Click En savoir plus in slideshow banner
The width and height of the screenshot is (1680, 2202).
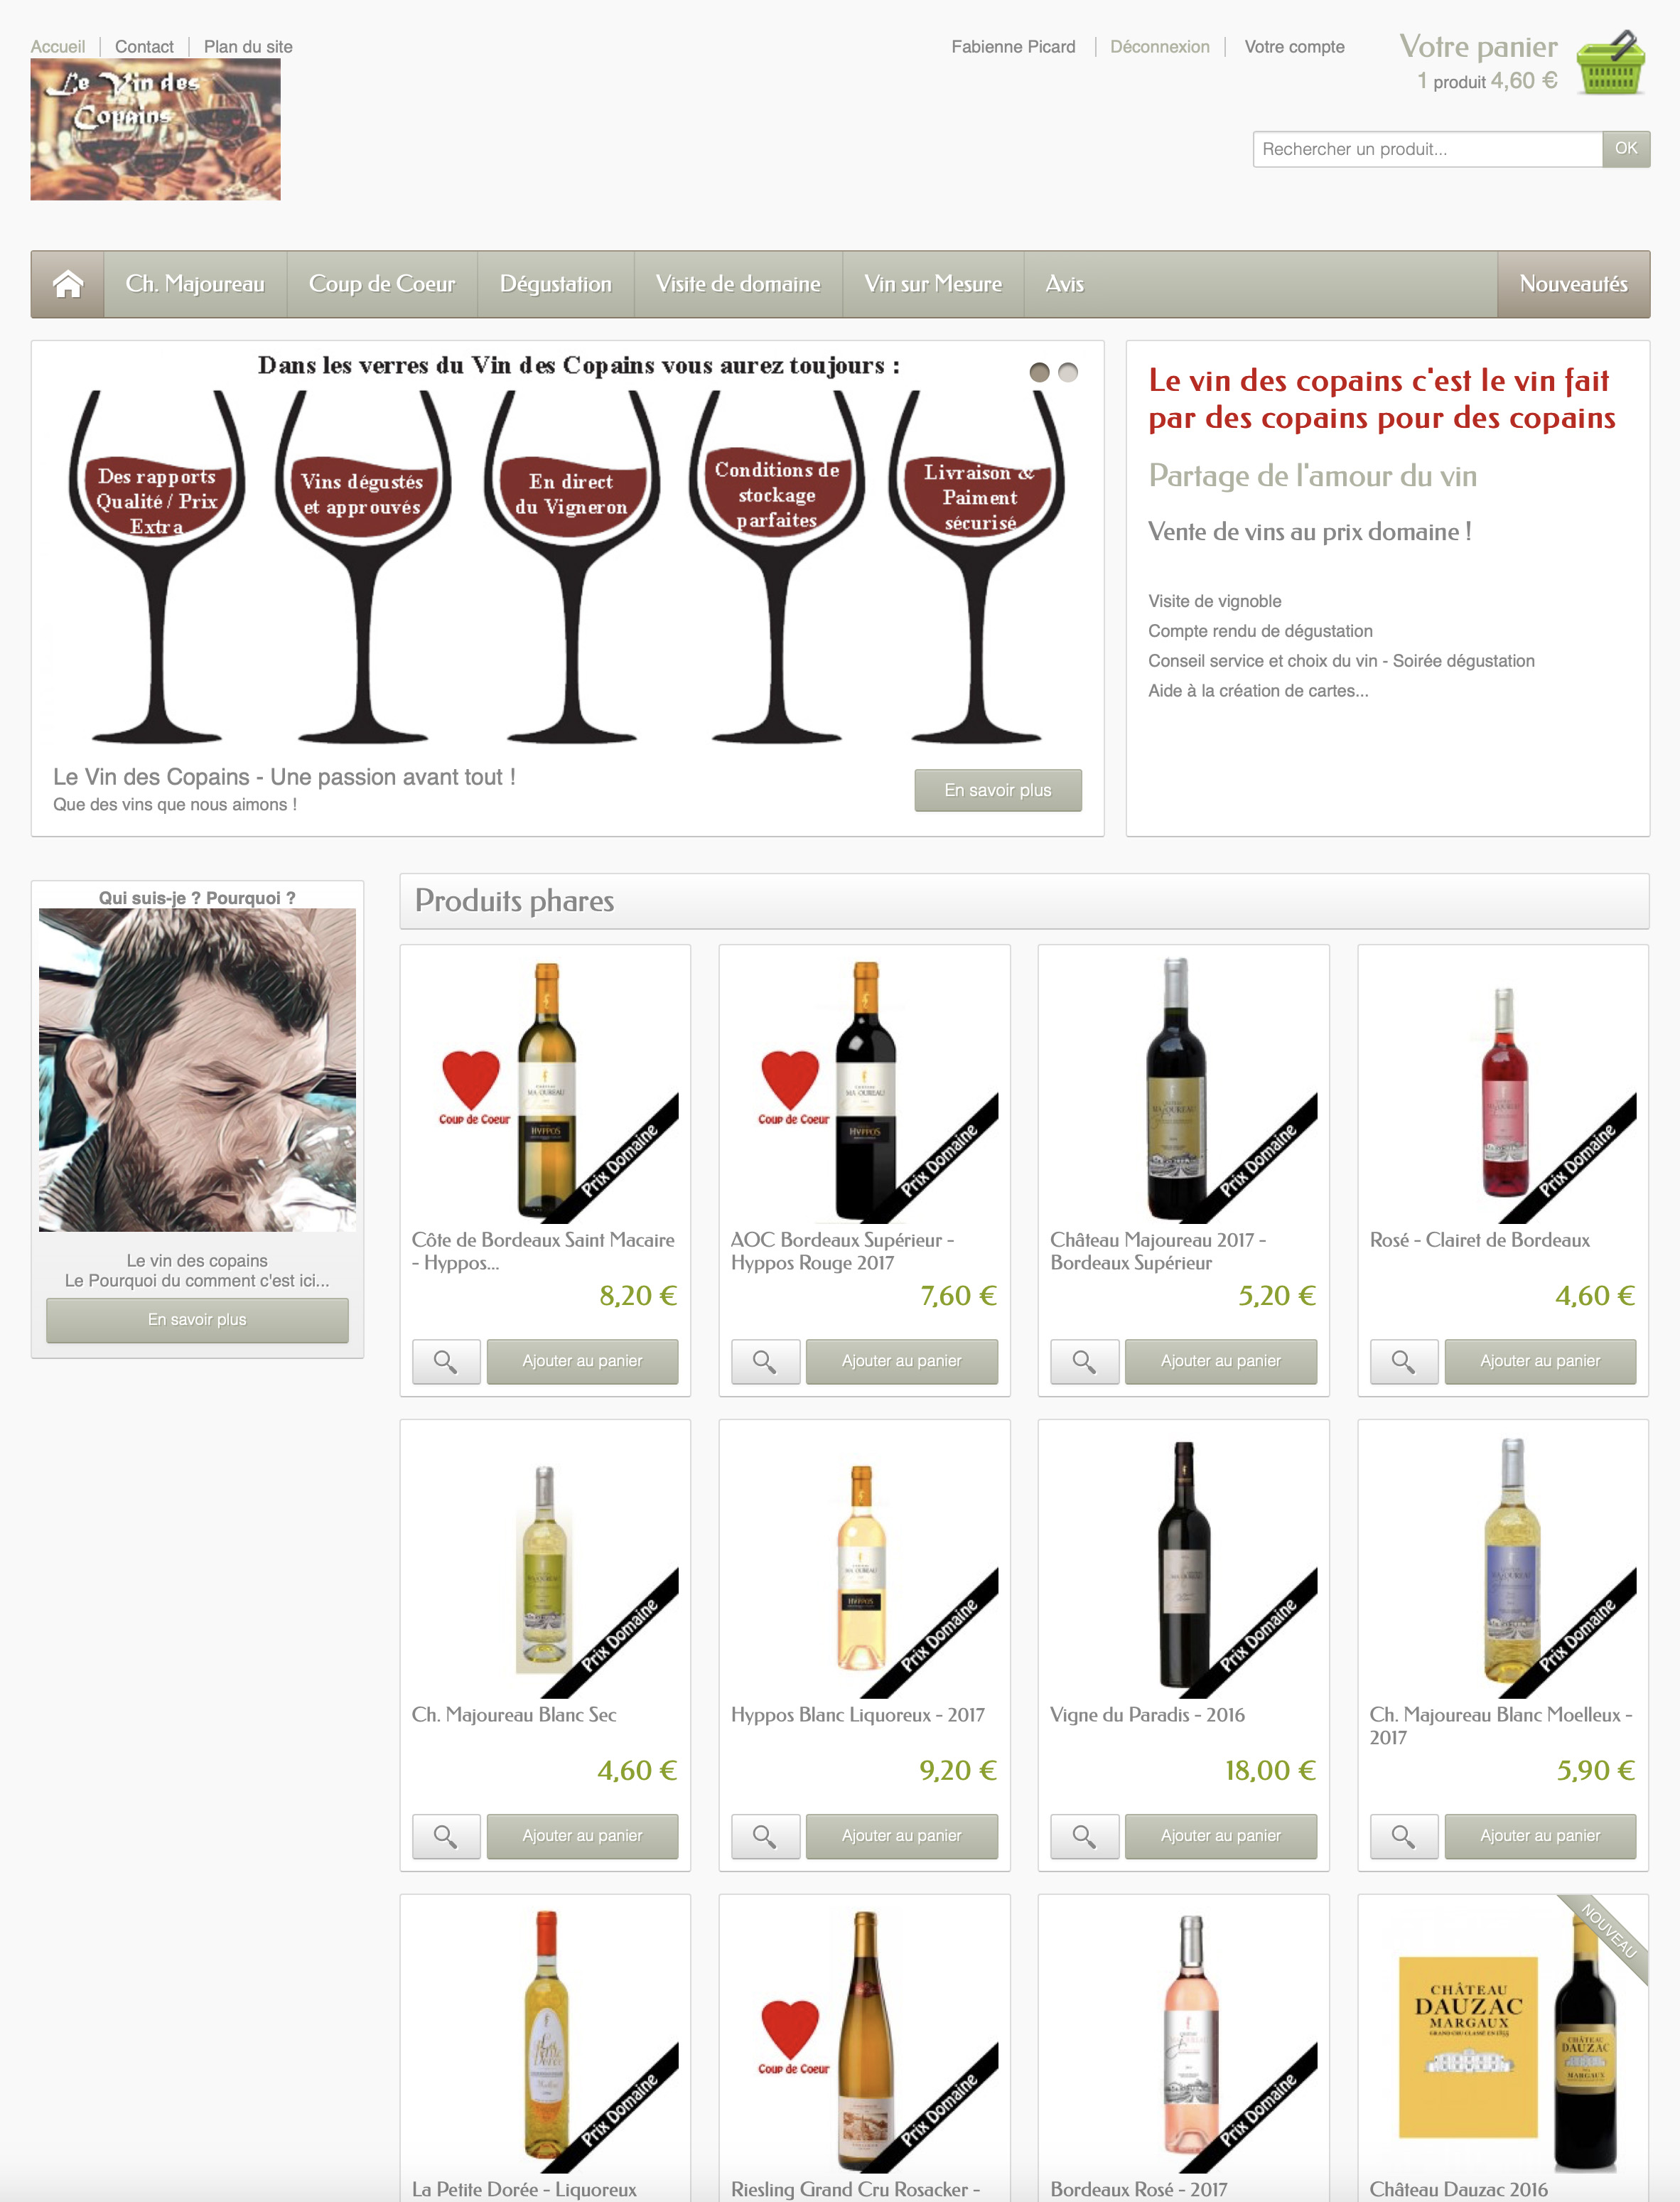tap(998, 790)
